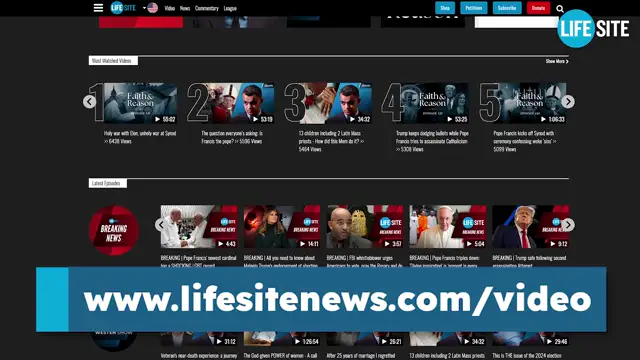Play the 5:04 Pope Francis video
Image resolution: width=640 pixels, height=360 pixels.
[x=448, y=227]
